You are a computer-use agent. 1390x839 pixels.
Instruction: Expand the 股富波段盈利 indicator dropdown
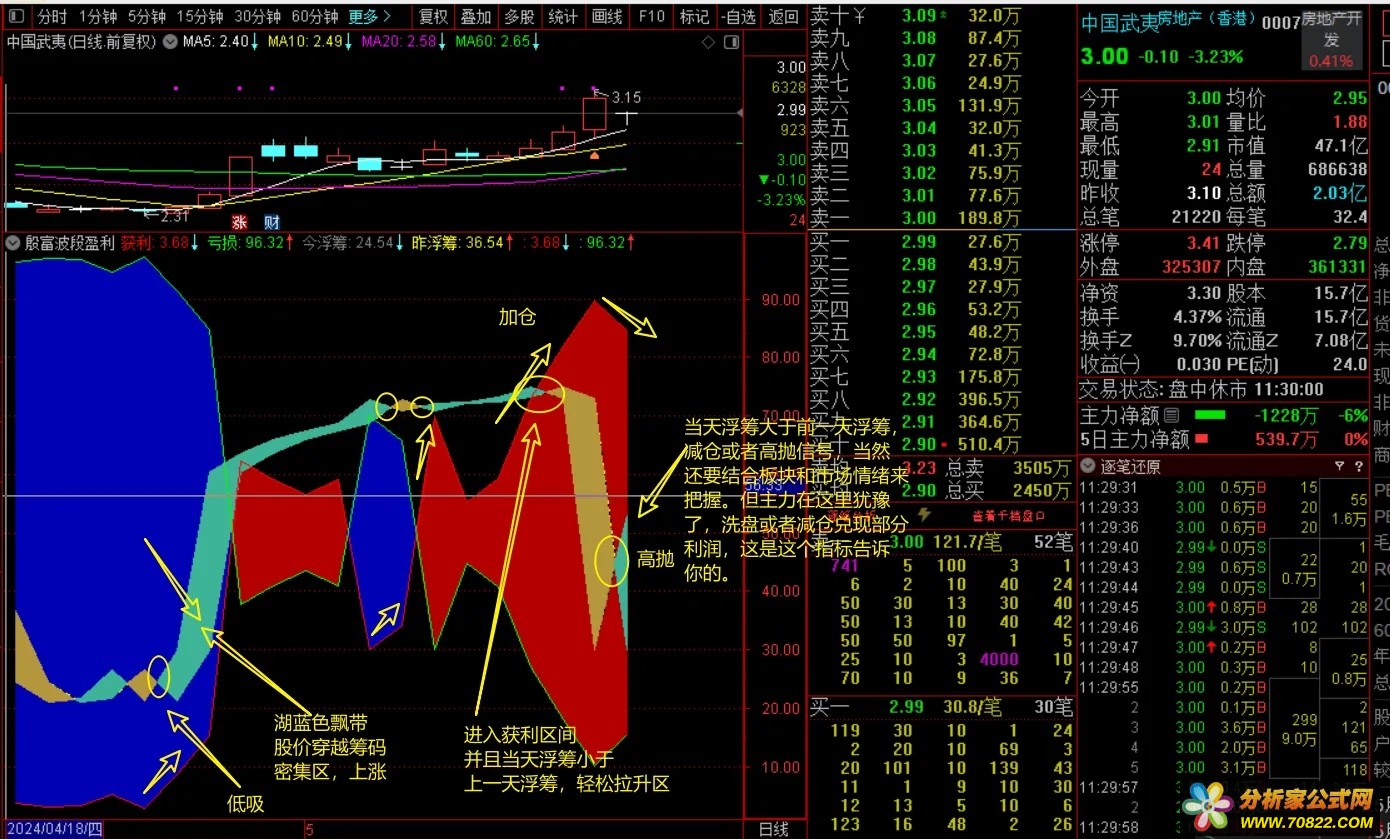[14, 242]
